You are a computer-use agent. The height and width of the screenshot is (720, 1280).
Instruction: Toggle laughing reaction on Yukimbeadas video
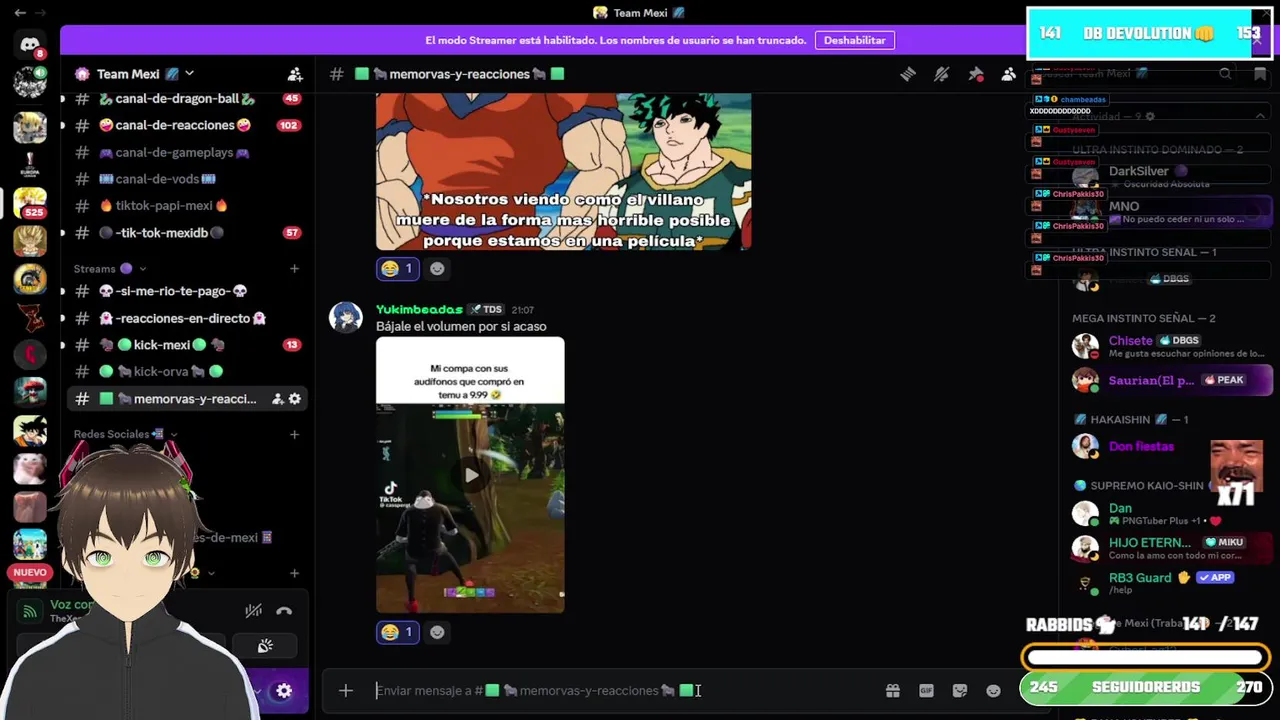[x=397, y=632]
